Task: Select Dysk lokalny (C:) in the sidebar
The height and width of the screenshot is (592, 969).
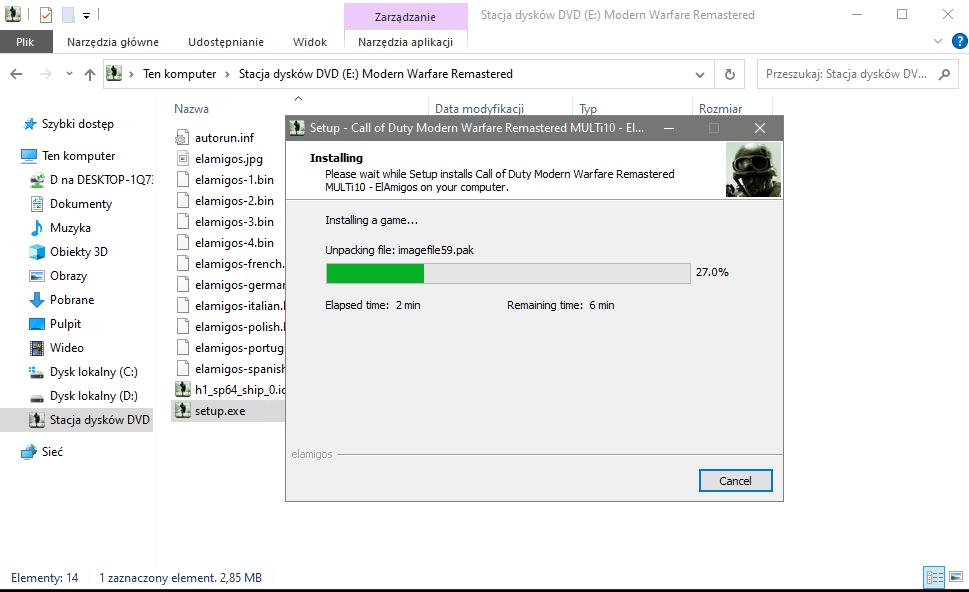Action: point(93,372)
